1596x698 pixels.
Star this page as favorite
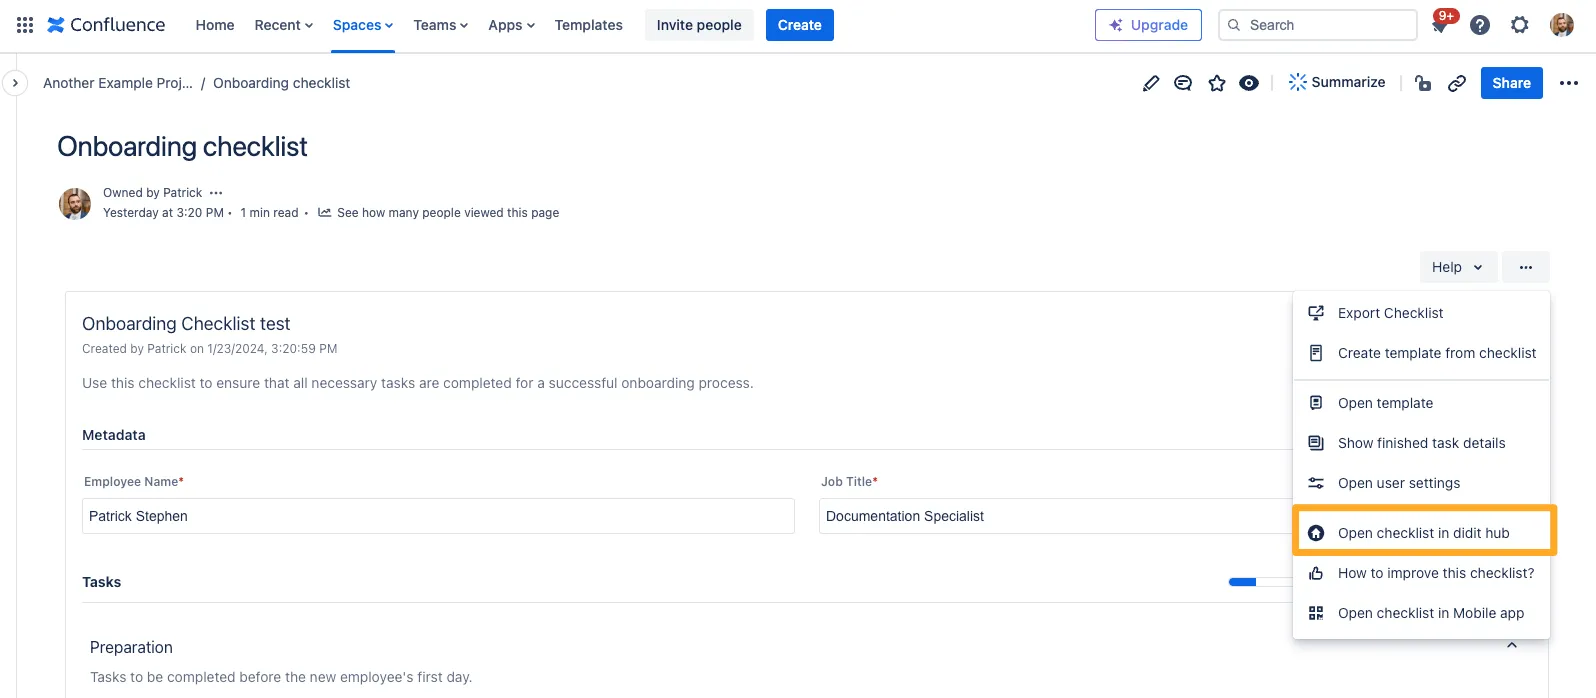coord(1217,83)
